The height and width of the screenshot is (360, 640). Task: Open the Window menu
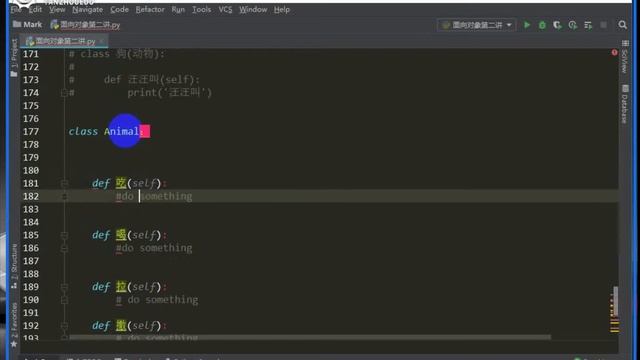(x=253, y=9)
